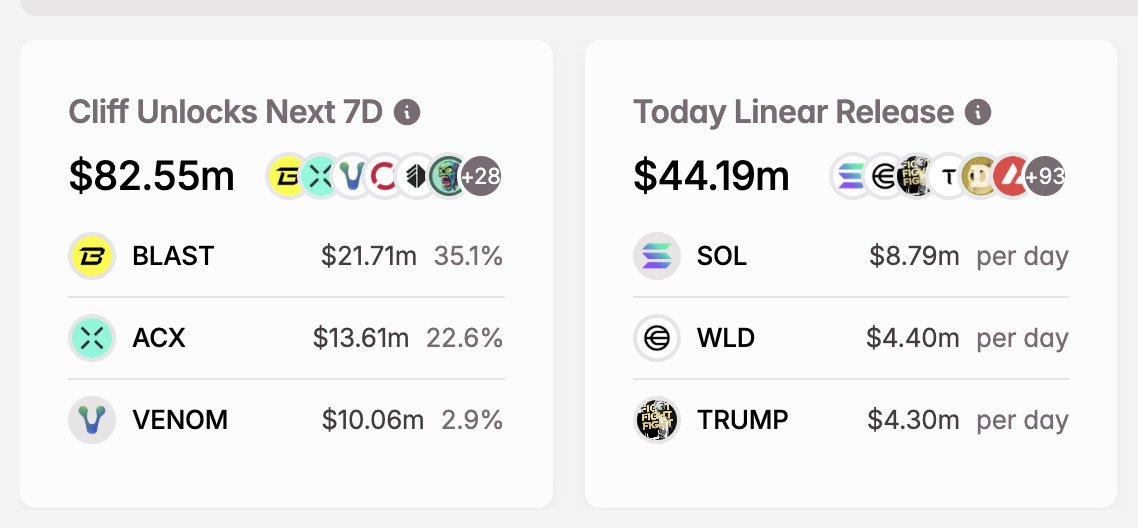The image size is (1138, 528).
Task: Click the Dogecoin logo in linear release stack
Action: [x=979, y=176]
